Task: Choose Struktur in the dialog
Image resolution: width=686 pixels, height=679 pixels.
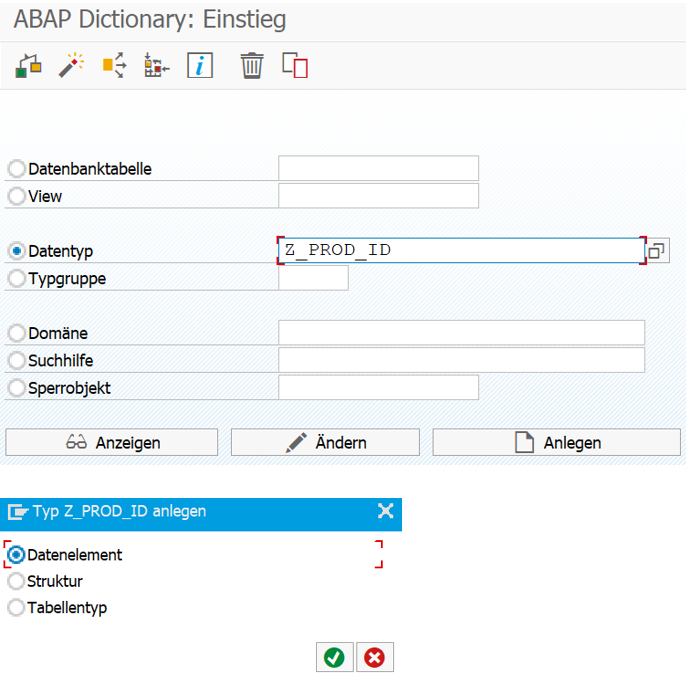Action: (16, 581)
